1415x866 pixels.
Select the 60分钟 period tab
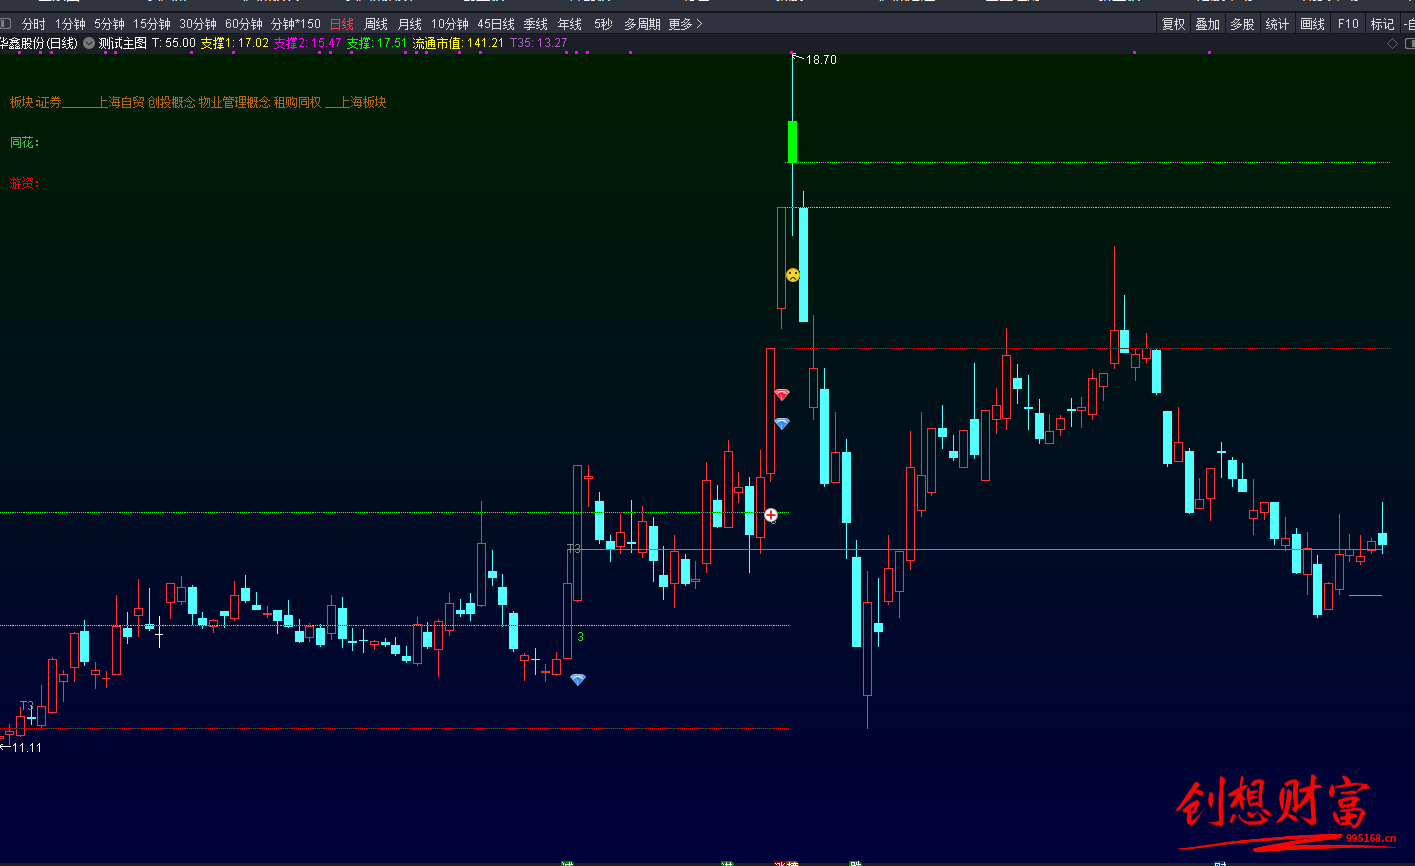point(244,24)
